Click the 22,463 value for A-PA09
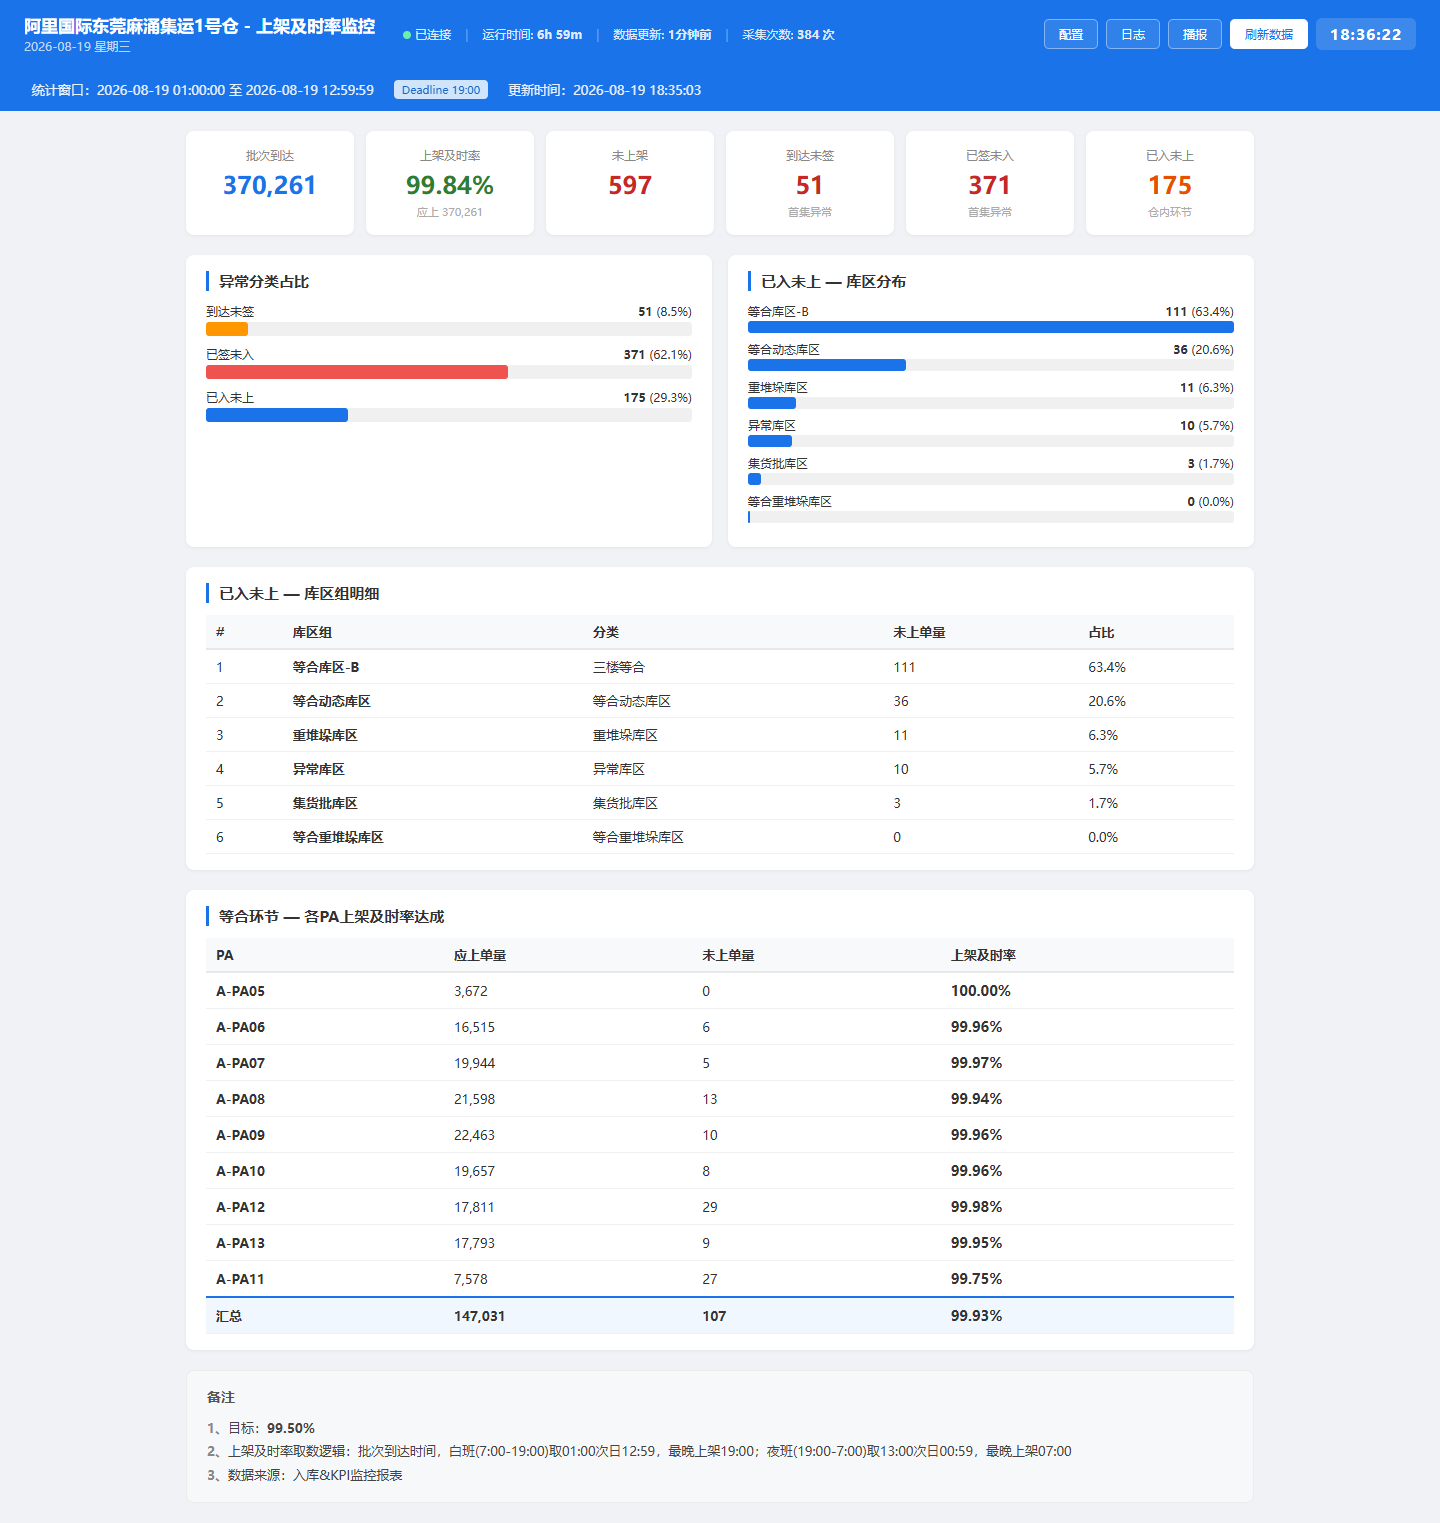Screen dimensions: 1440x1523 475,1135
